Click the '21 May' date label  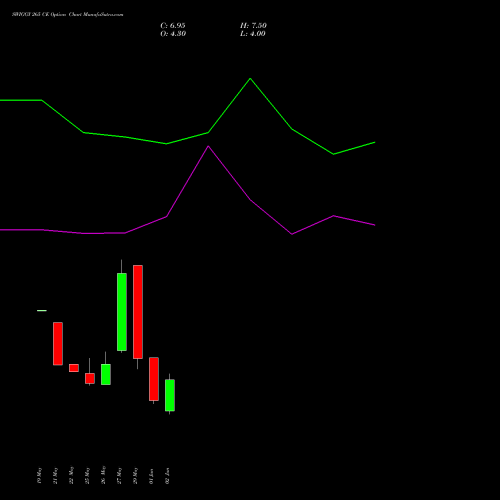click(55, 476)
